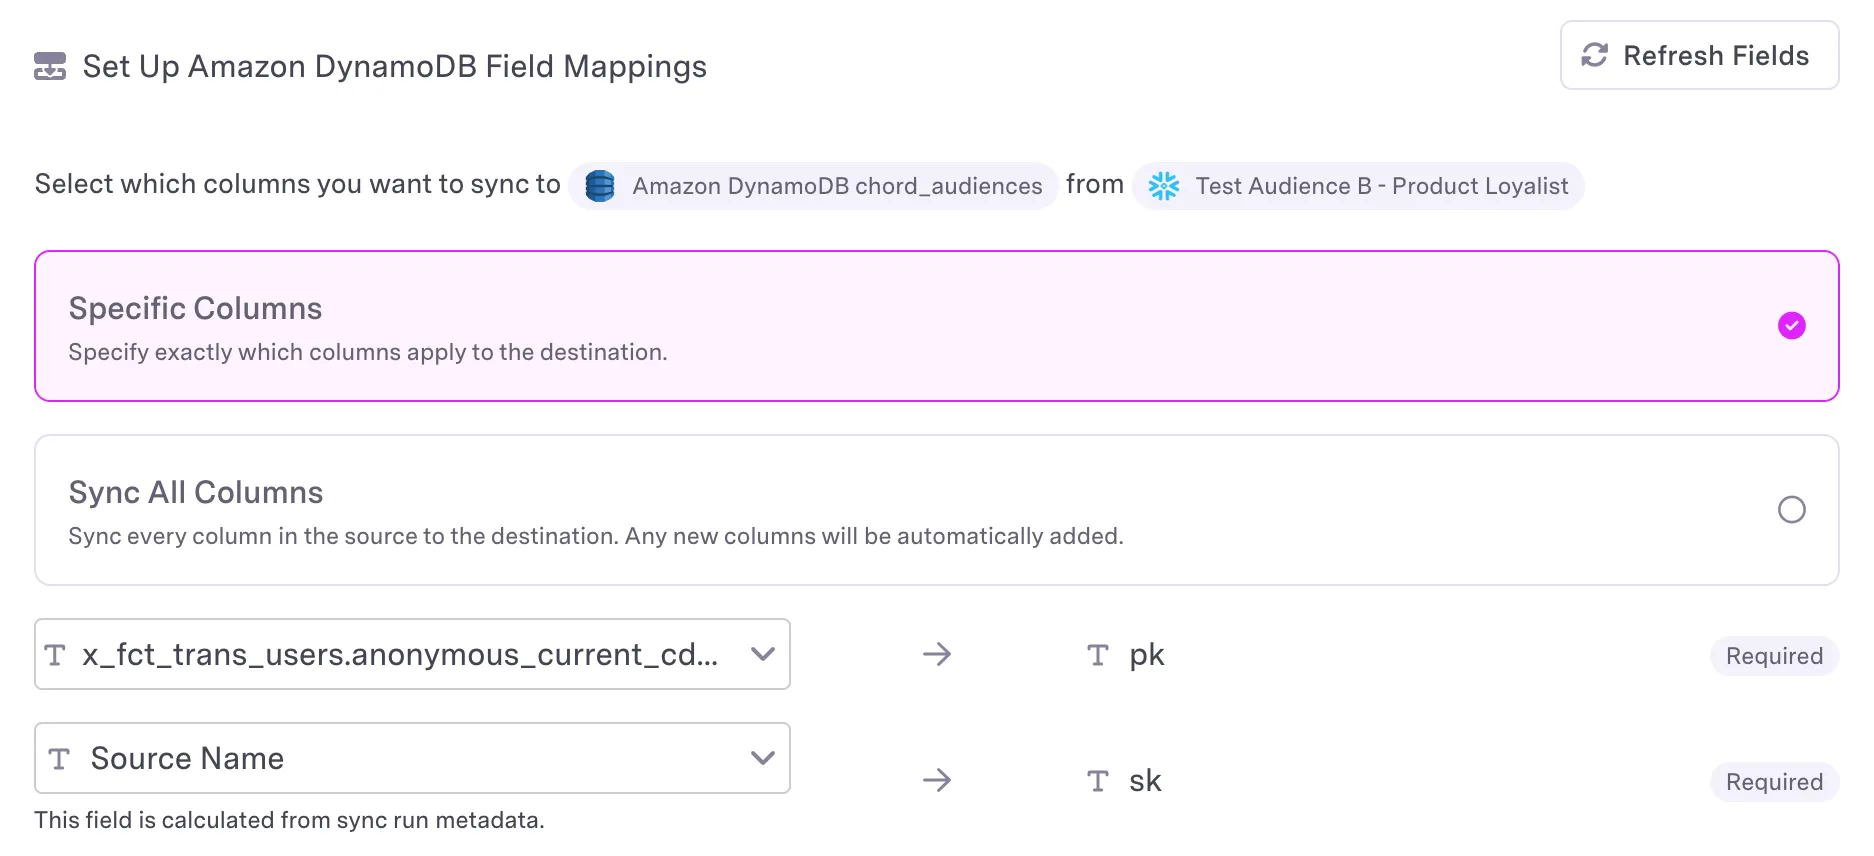Click chevron of the anonymous_current_cd dropdown
This screenshot has width=1874, height=856.
click(x=763, y=654)
